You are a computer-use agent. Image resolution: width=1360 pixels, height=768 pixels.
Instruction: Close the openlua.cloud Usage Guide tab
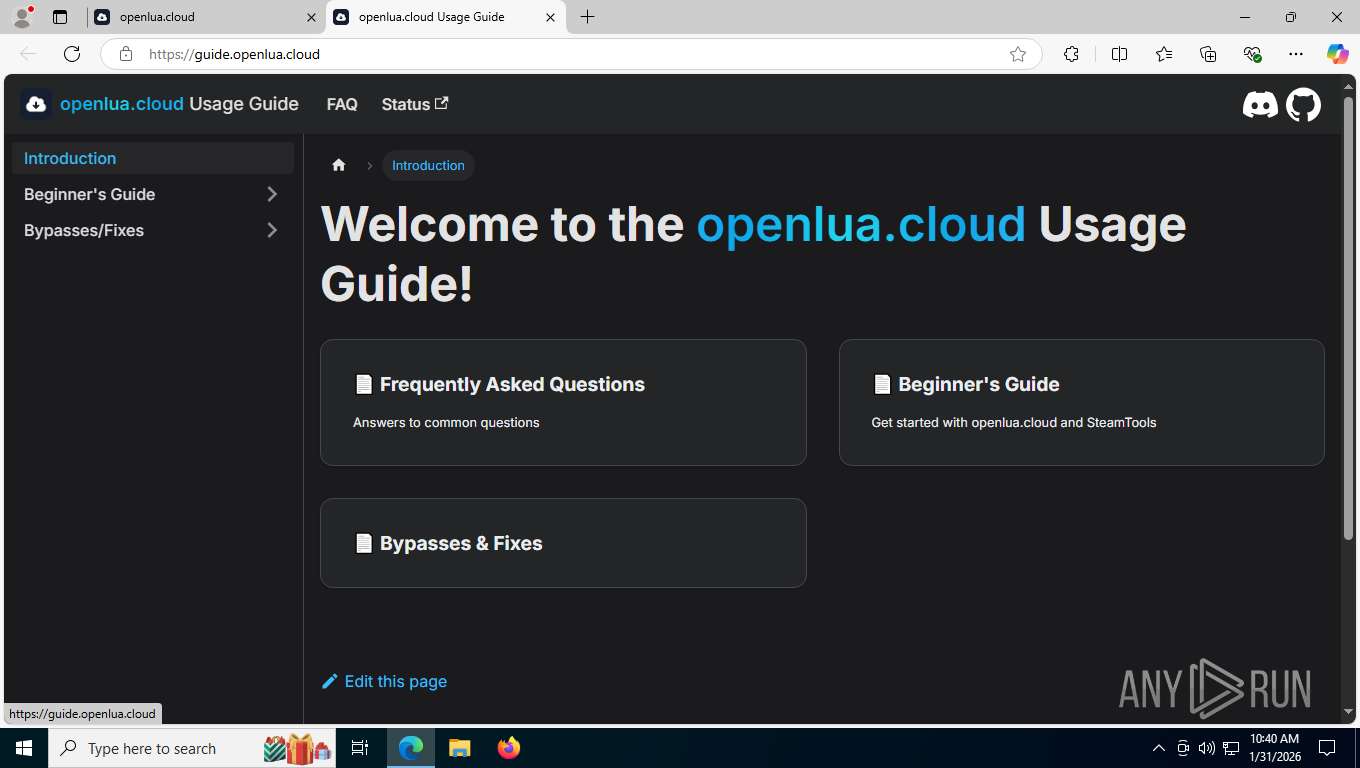(x=550, y=17)
